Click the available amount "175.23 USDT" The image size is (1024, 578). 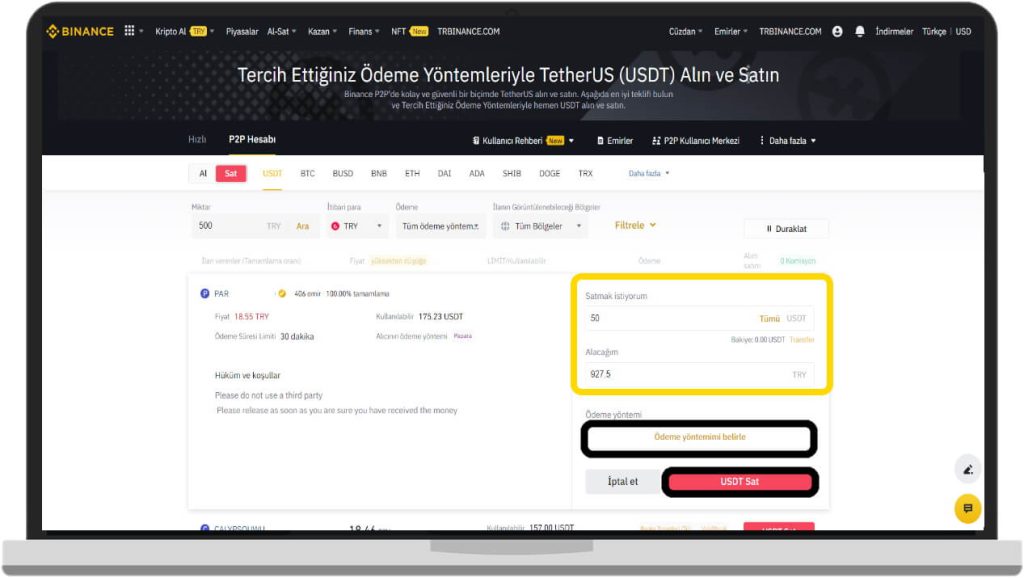click(441, 317)
